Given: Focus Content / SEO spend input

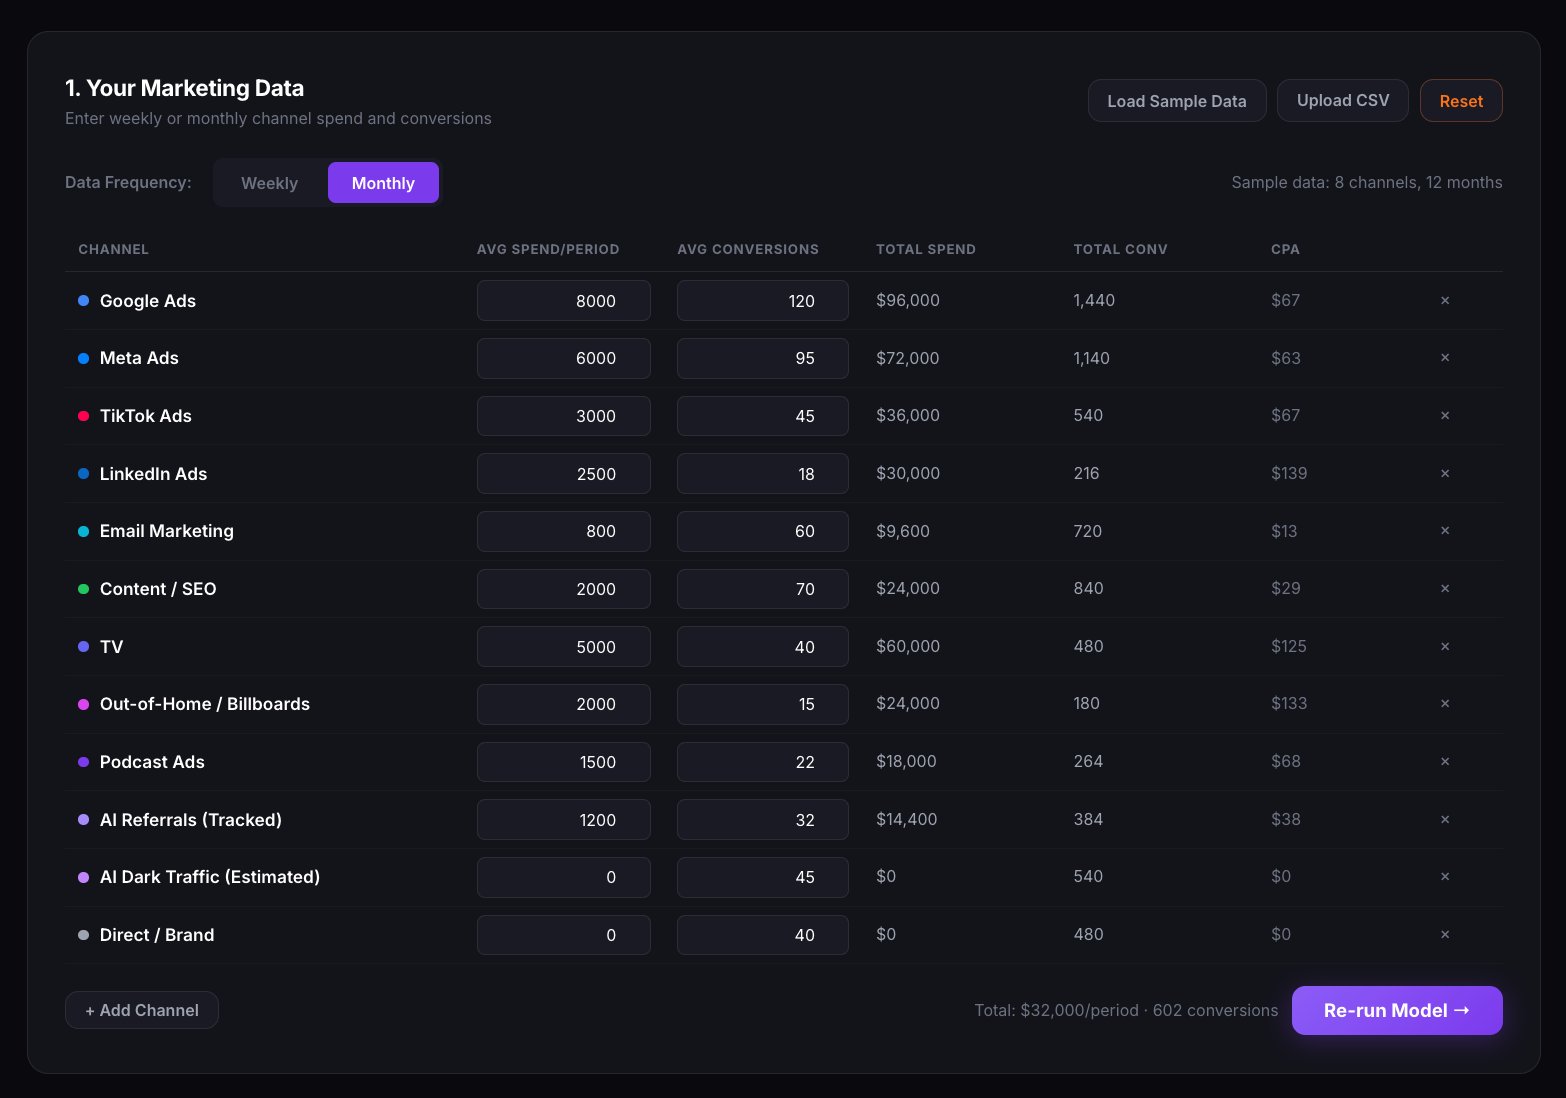Looking at the screenshot, I should (564, 589).
